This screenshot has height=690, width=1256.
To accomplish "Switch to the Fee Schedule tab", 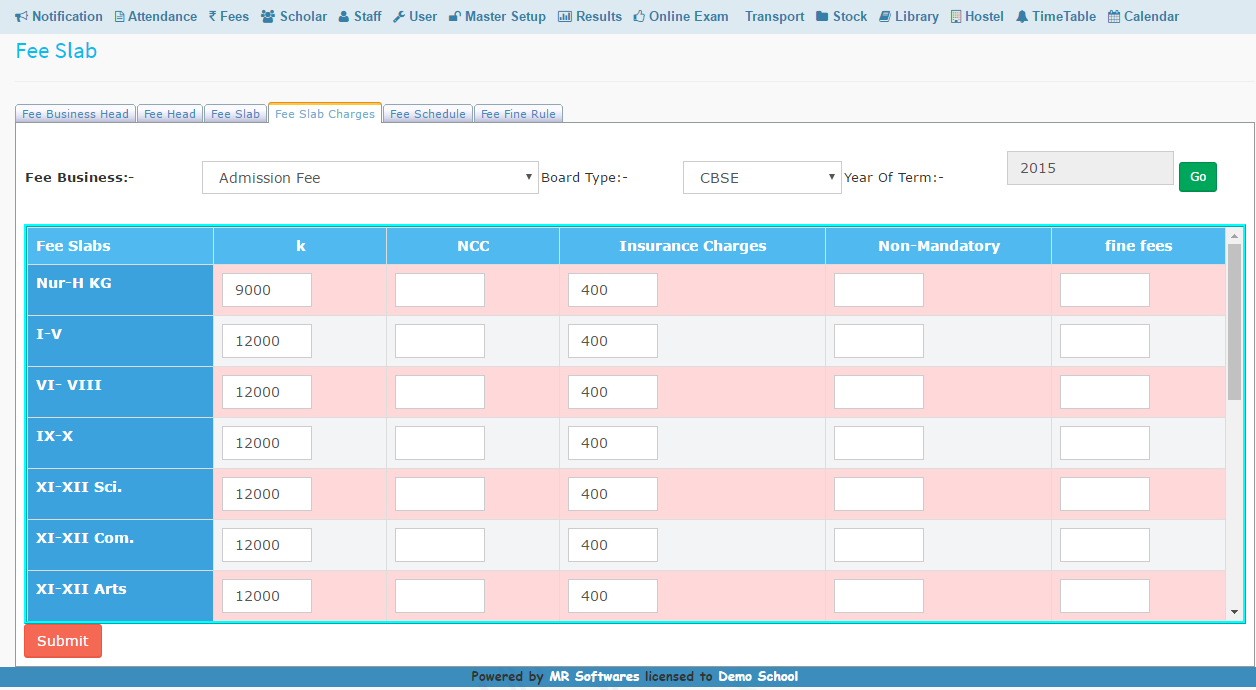I will (x=427, y=114).
